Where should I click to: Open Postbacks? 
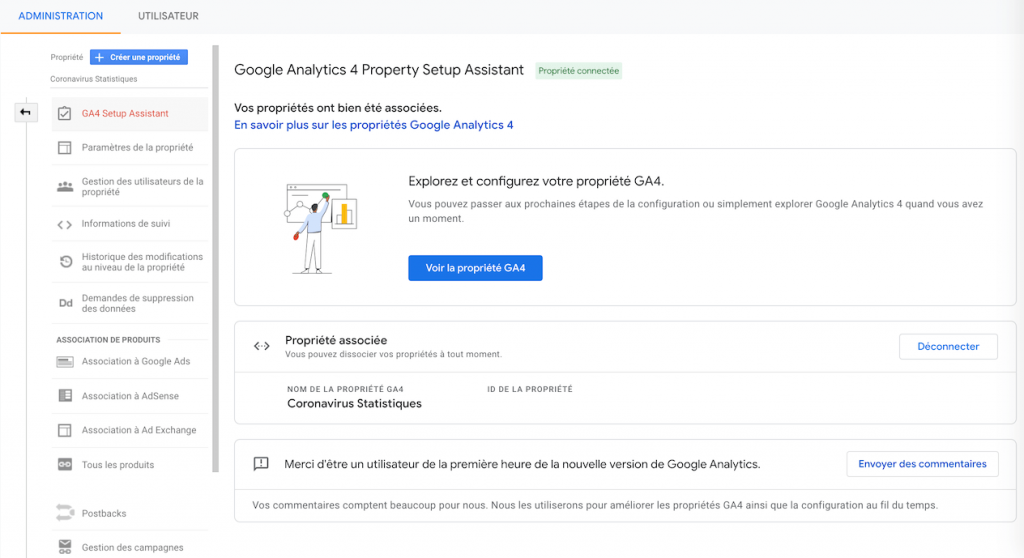(x=130, y=514)
